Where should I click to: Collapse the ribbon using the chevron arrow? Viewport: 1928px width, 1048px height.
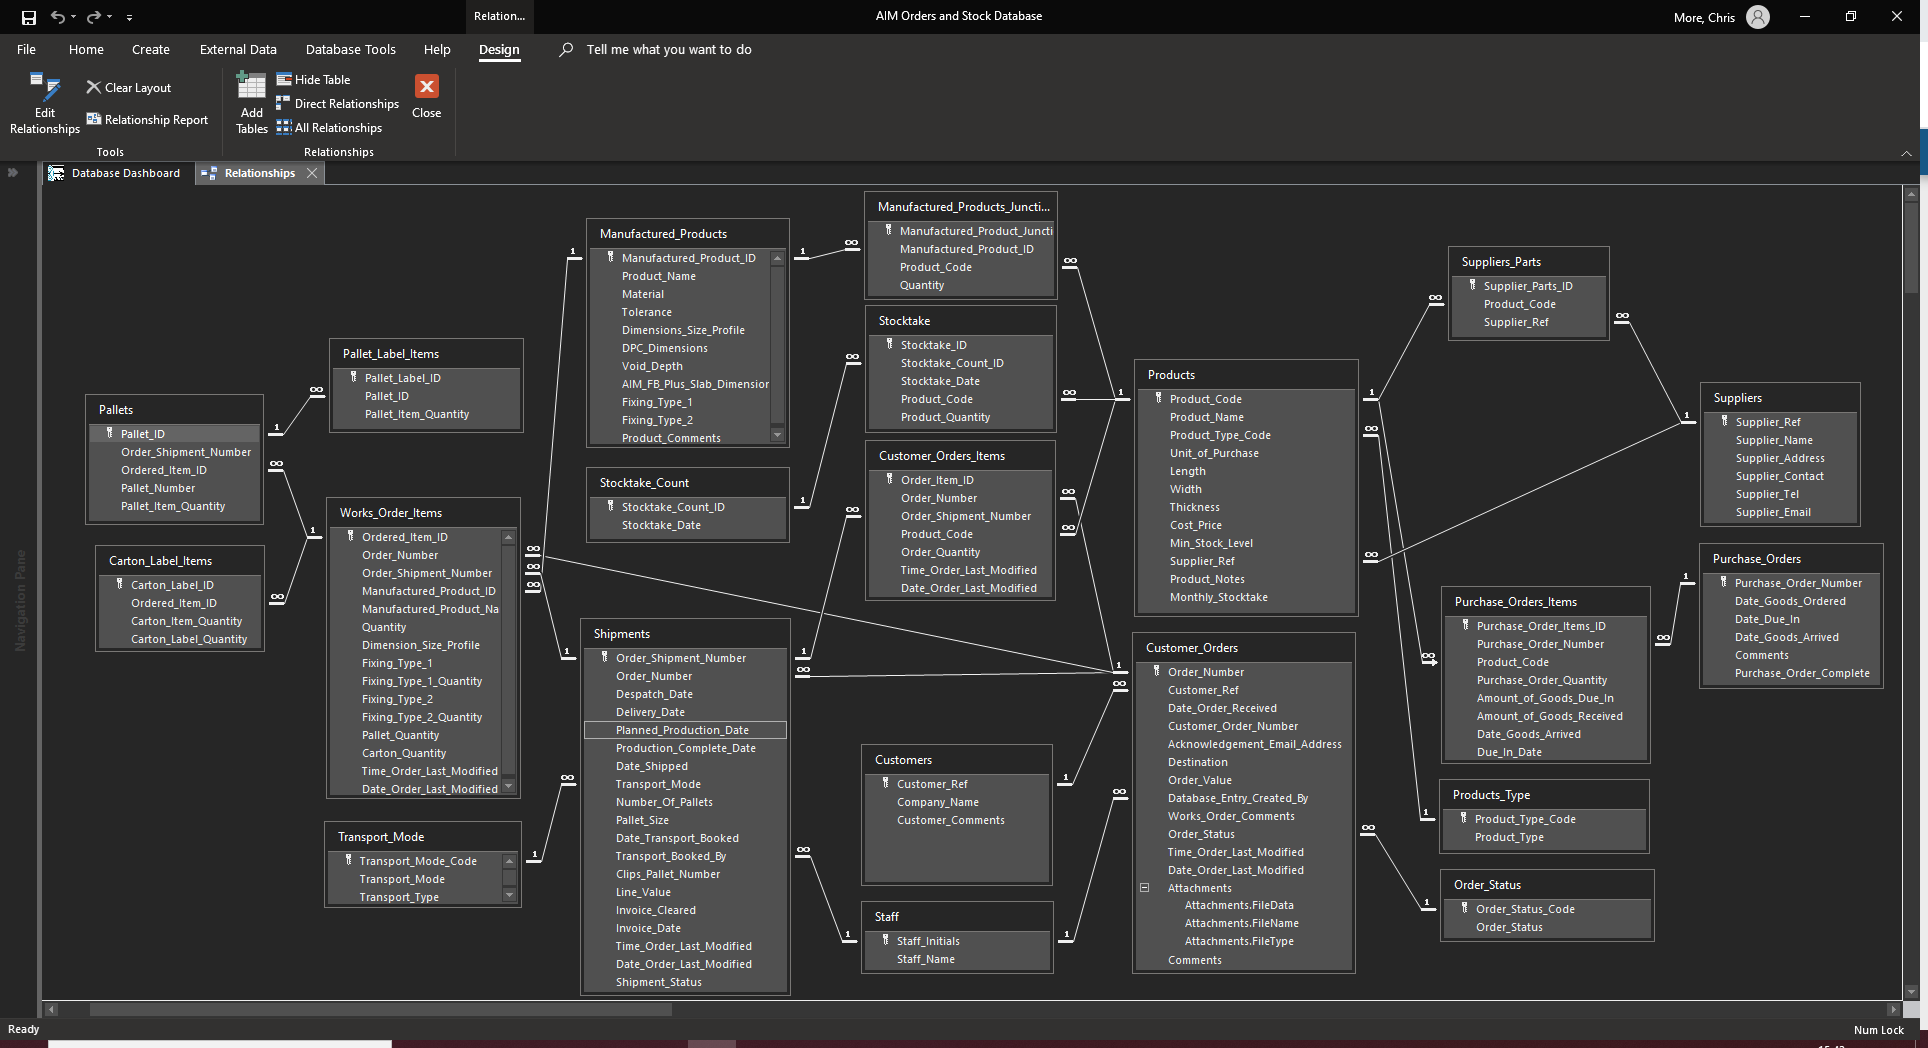coord(1906,153)
